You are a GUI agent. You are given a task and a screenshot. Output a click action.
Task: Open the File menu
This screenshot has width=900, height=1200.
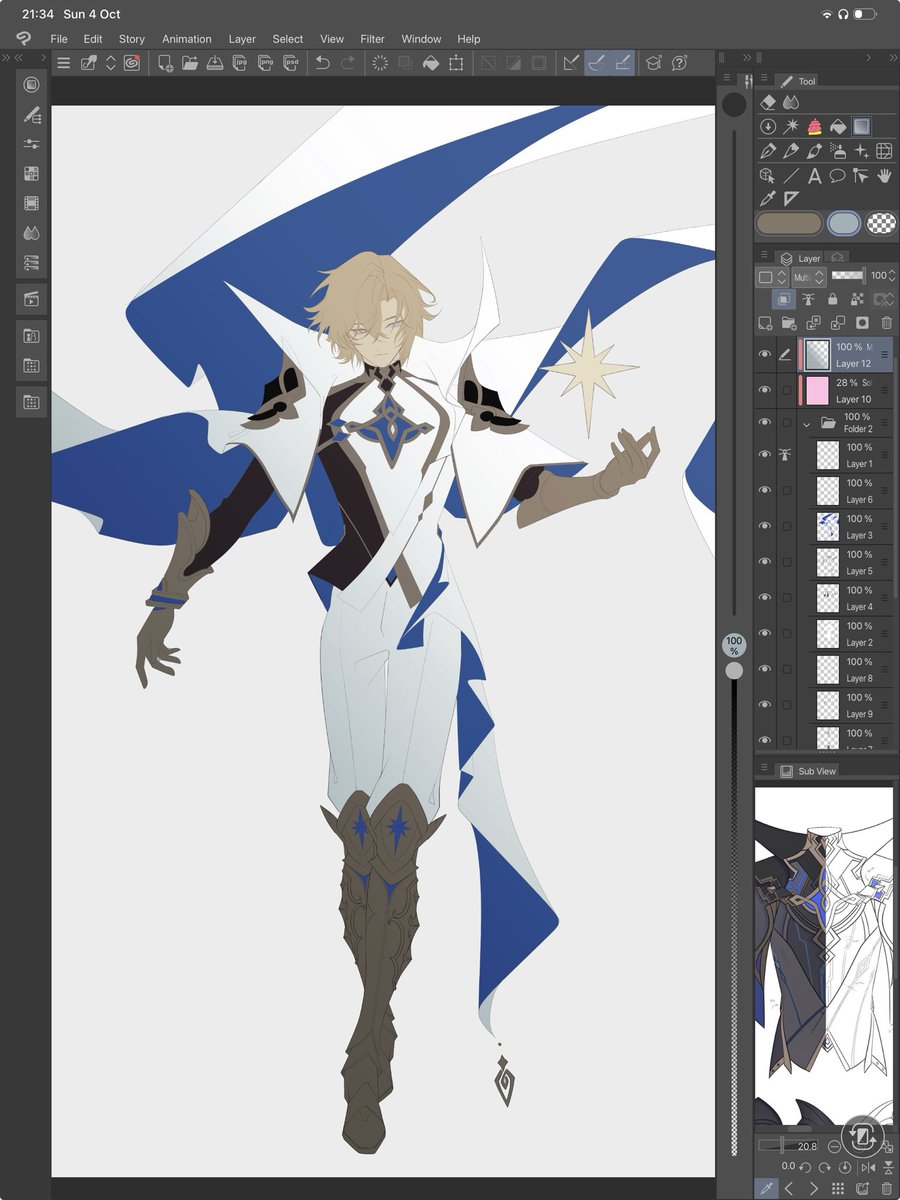(x=59, y=39)
